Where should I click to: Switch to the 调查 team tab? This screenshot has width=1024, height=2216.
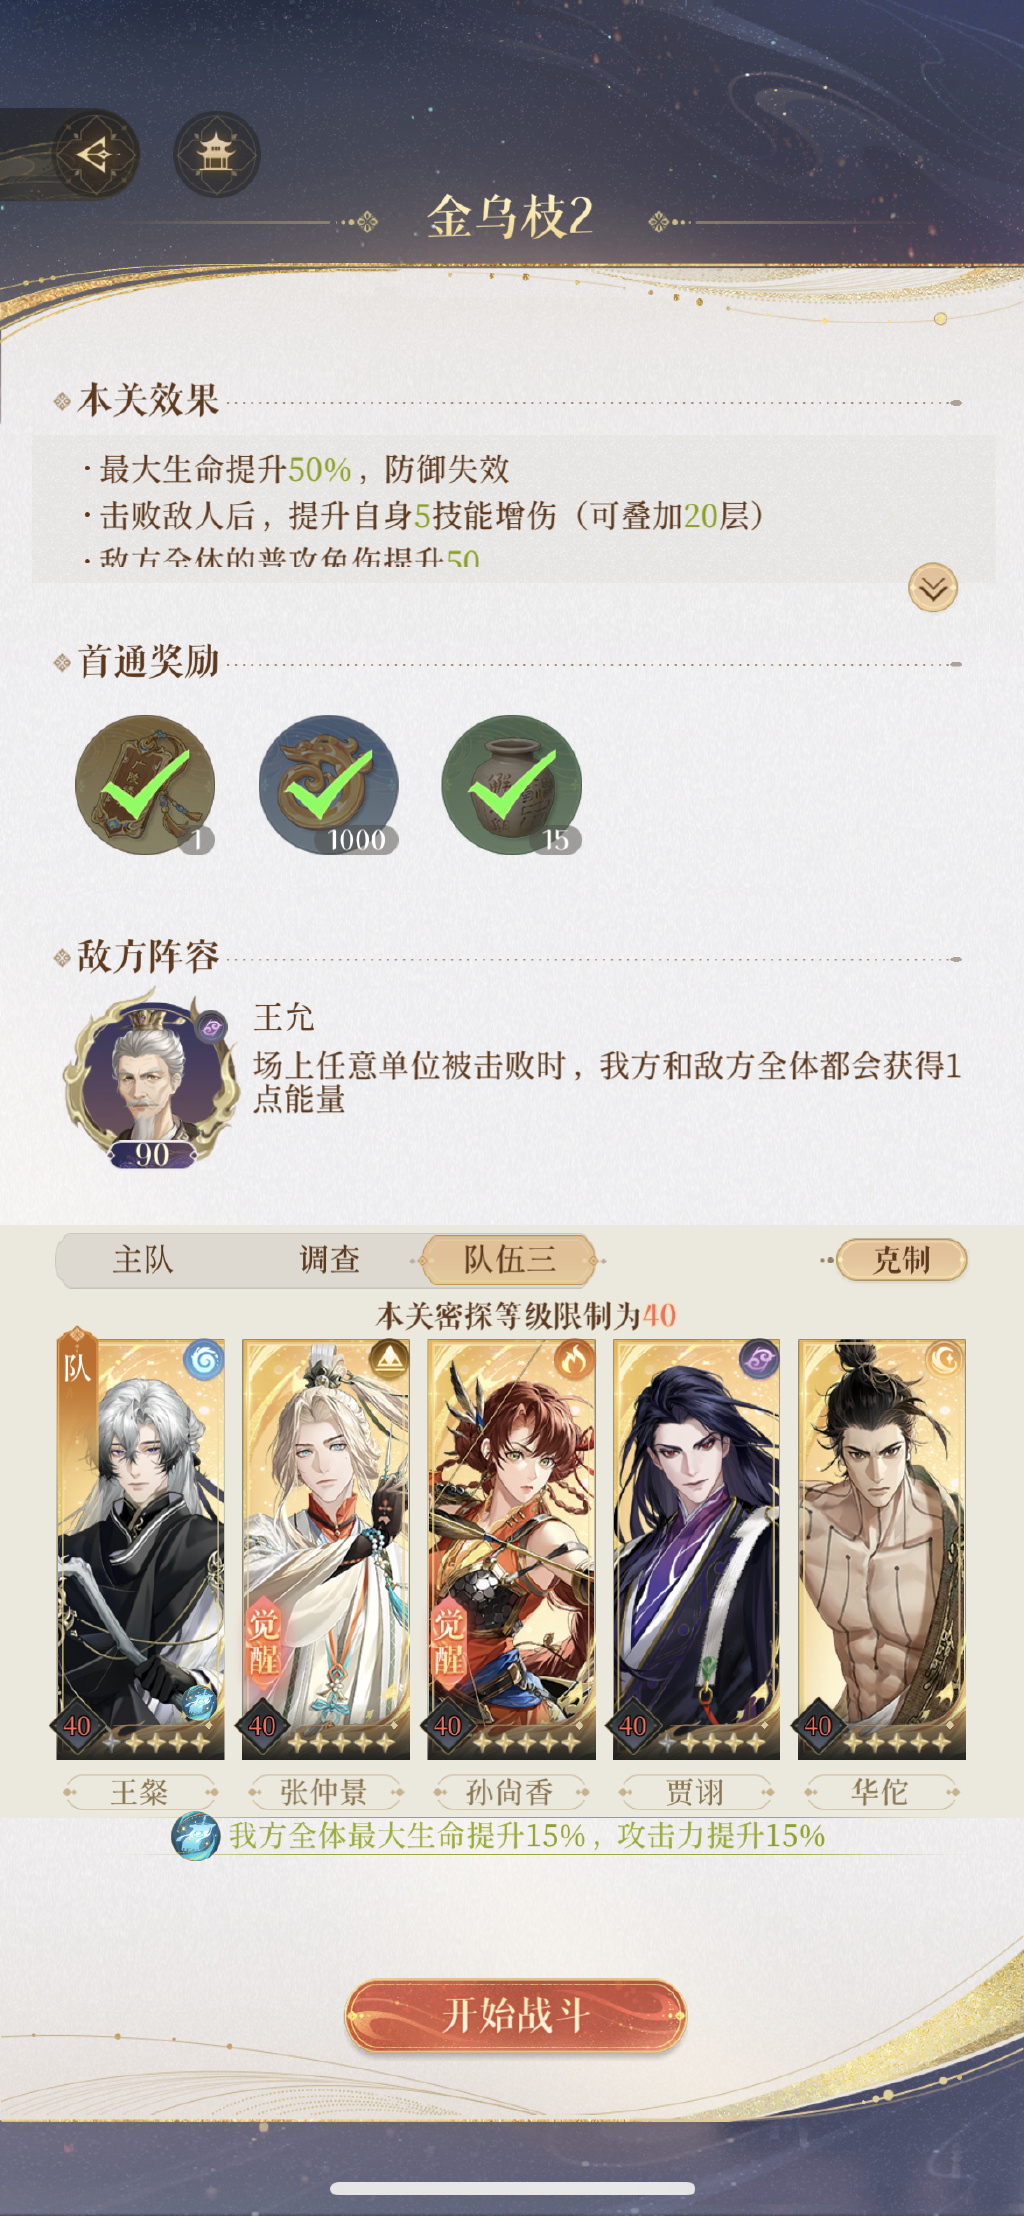tap(329, 1260)
